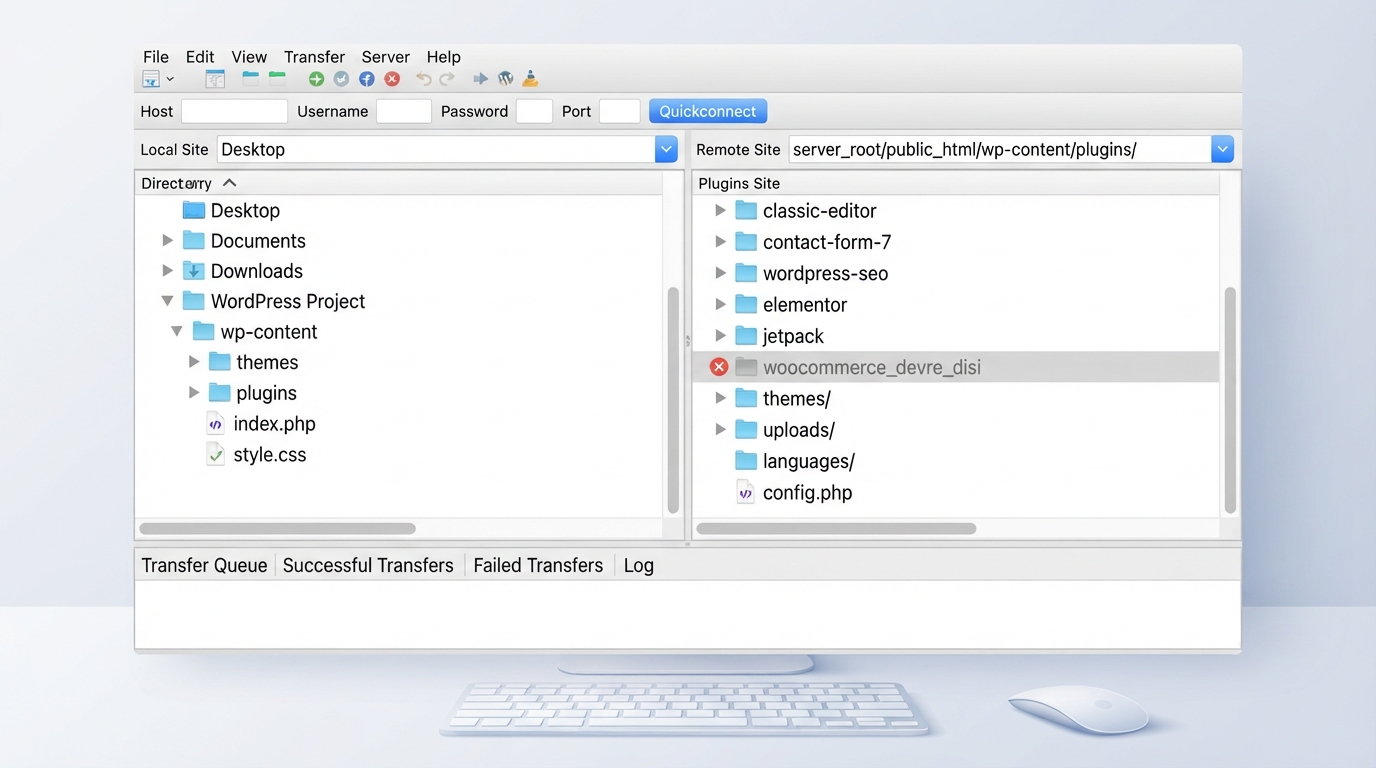
Task: Click the red error icon on woocommerce_devre_disi
Action: tap(719, 367)
